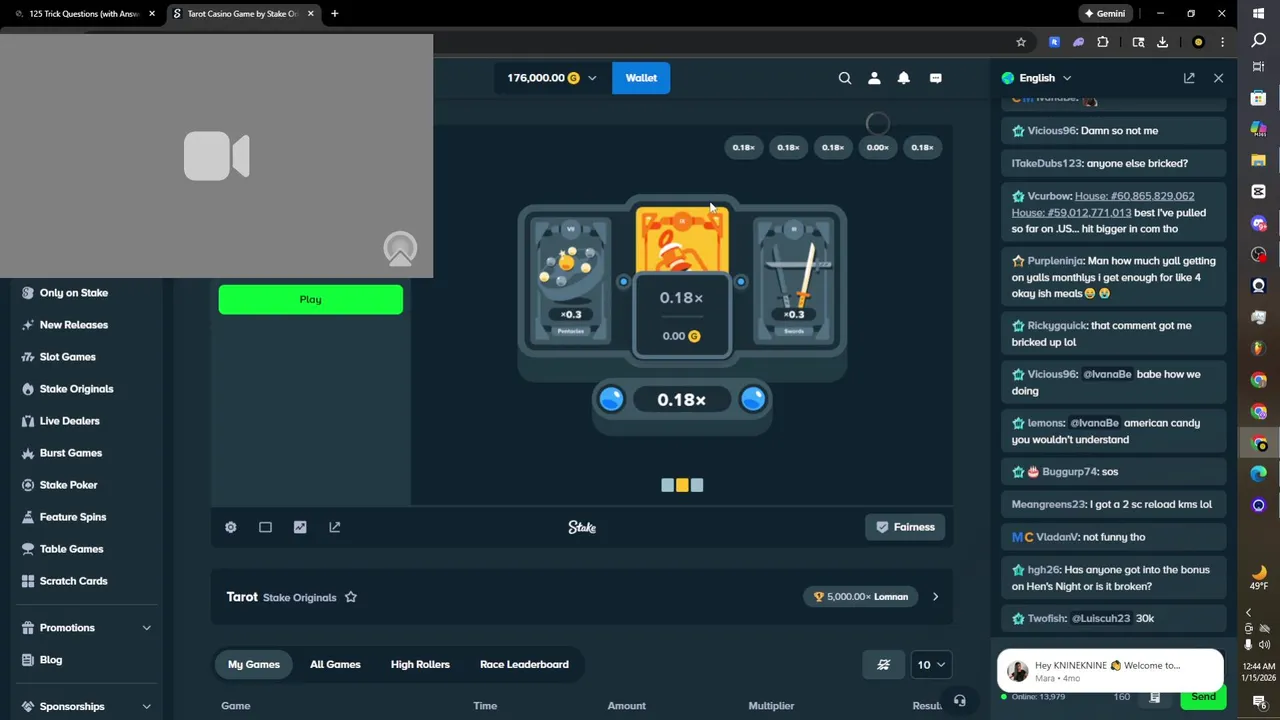Open game settings gear

[231, 527]
